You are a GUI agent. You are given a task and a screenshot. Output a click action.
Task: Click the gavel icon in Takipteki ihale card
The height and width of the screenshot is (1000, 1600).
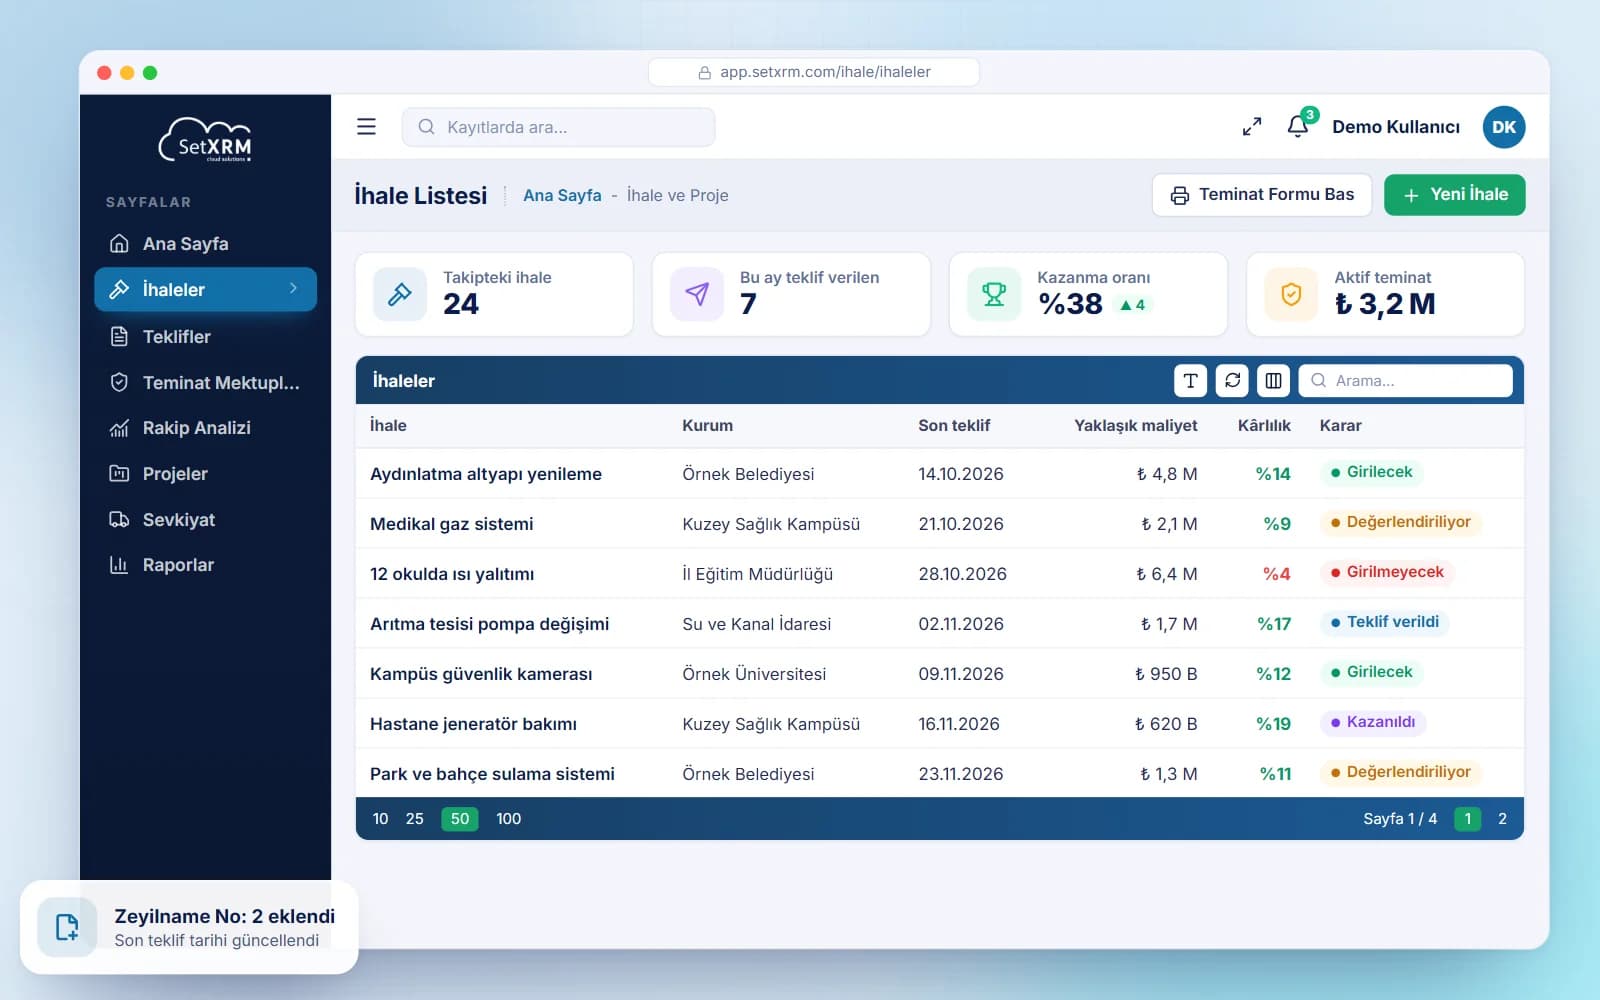click(400, 294)
